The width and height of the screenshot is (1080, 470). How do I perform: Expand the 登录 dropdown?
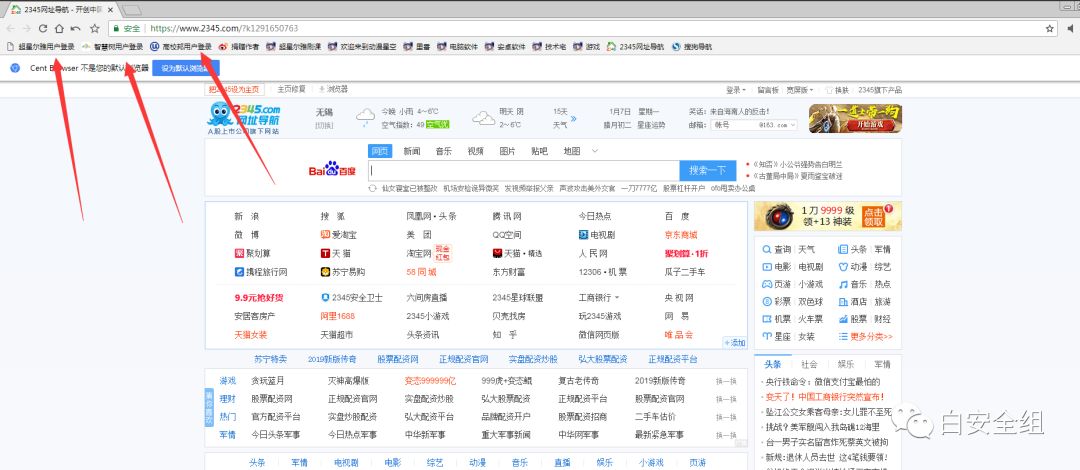[x=736, y=90]
